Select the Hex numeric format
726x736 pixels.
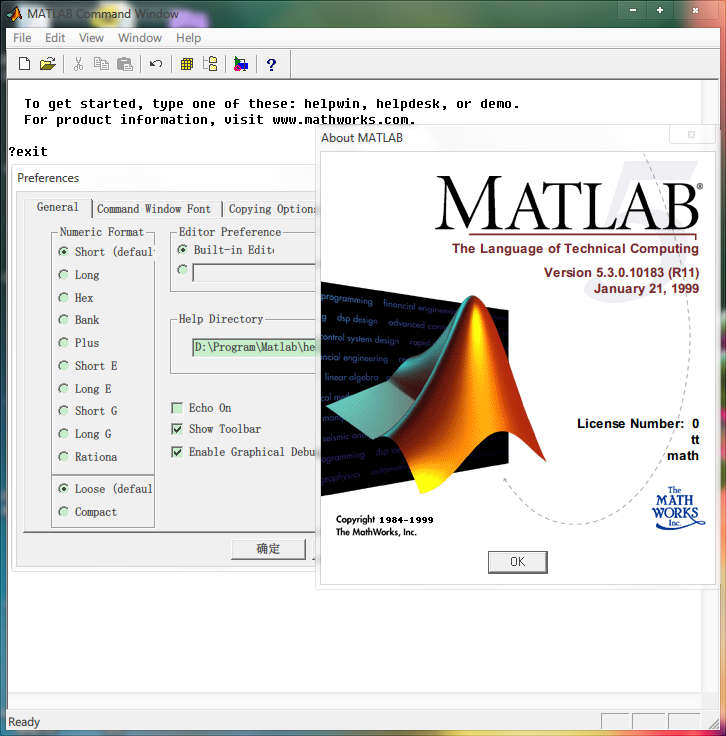pyautogui.click(x=65, y=298)
